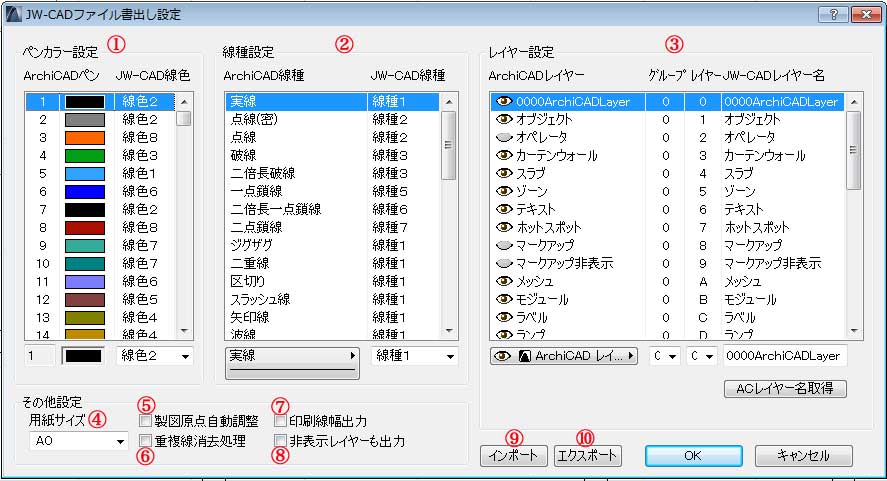The image size is (887, 481).
Task: Select the 一点鎖線 line type row
Action: click(x=332, y=191)
